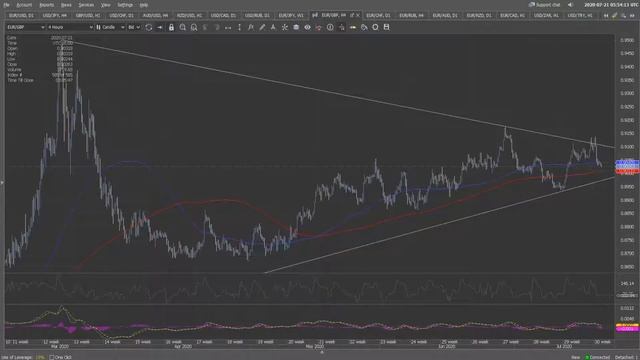Switch to the EUR/JPY W1 tab

pyautogui.click(x=291, y=16)
